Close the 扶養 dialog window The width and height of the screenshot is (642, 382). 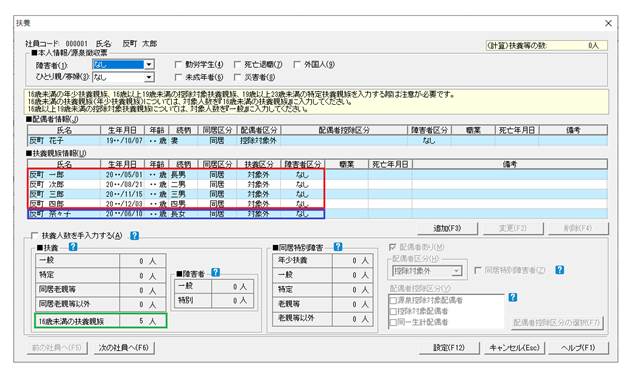click(x=608, y=23)
